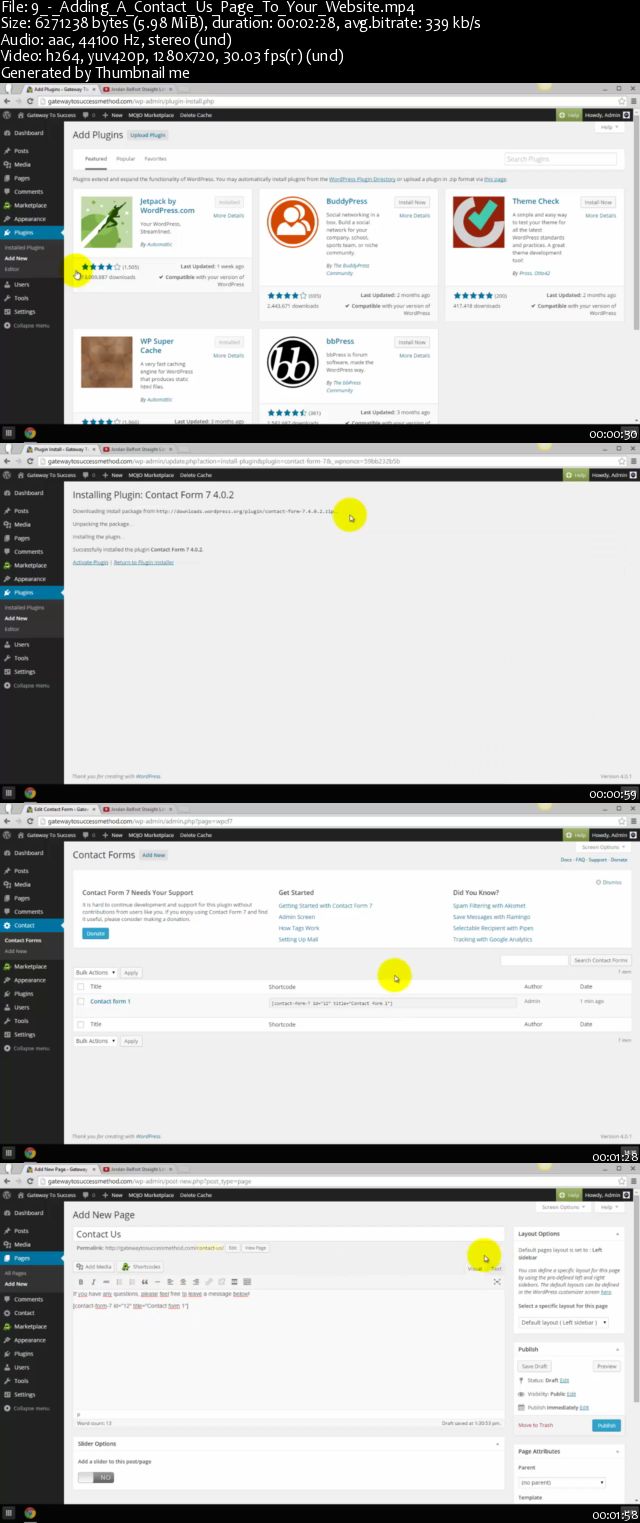Click the Theme Check plugin logo thumbnail
Image resolution: width=640 pixels, height=1523 pixels.
pos(478,222)
